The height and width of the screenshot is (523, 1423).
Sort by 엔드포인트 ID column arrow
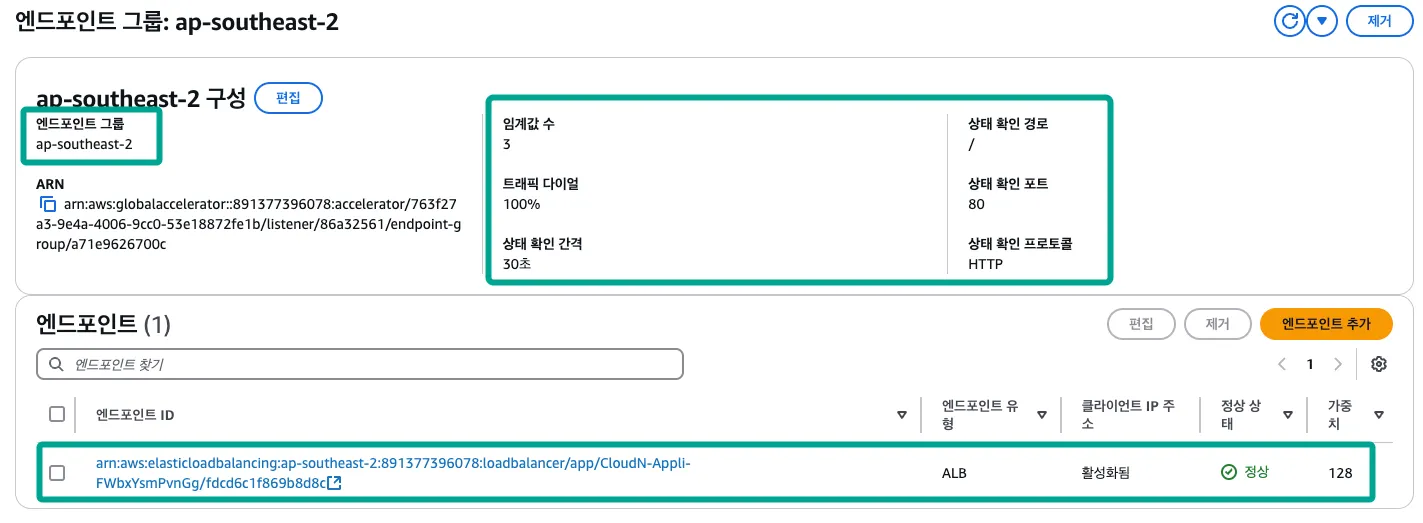pyautogui.click(x=902, y=414)
